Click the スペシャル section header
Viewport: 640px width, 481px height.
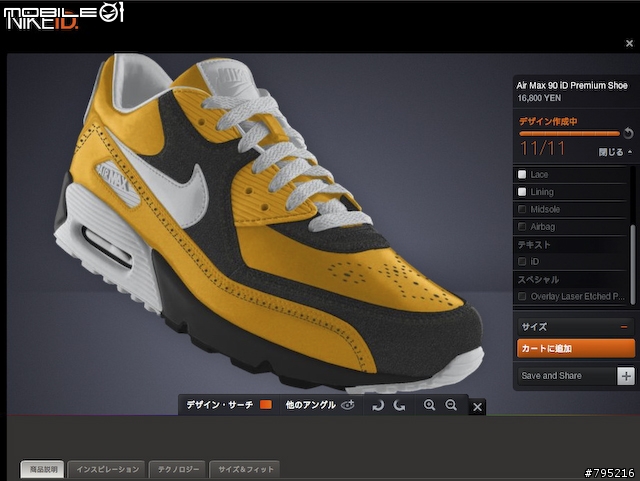(538, 280)
